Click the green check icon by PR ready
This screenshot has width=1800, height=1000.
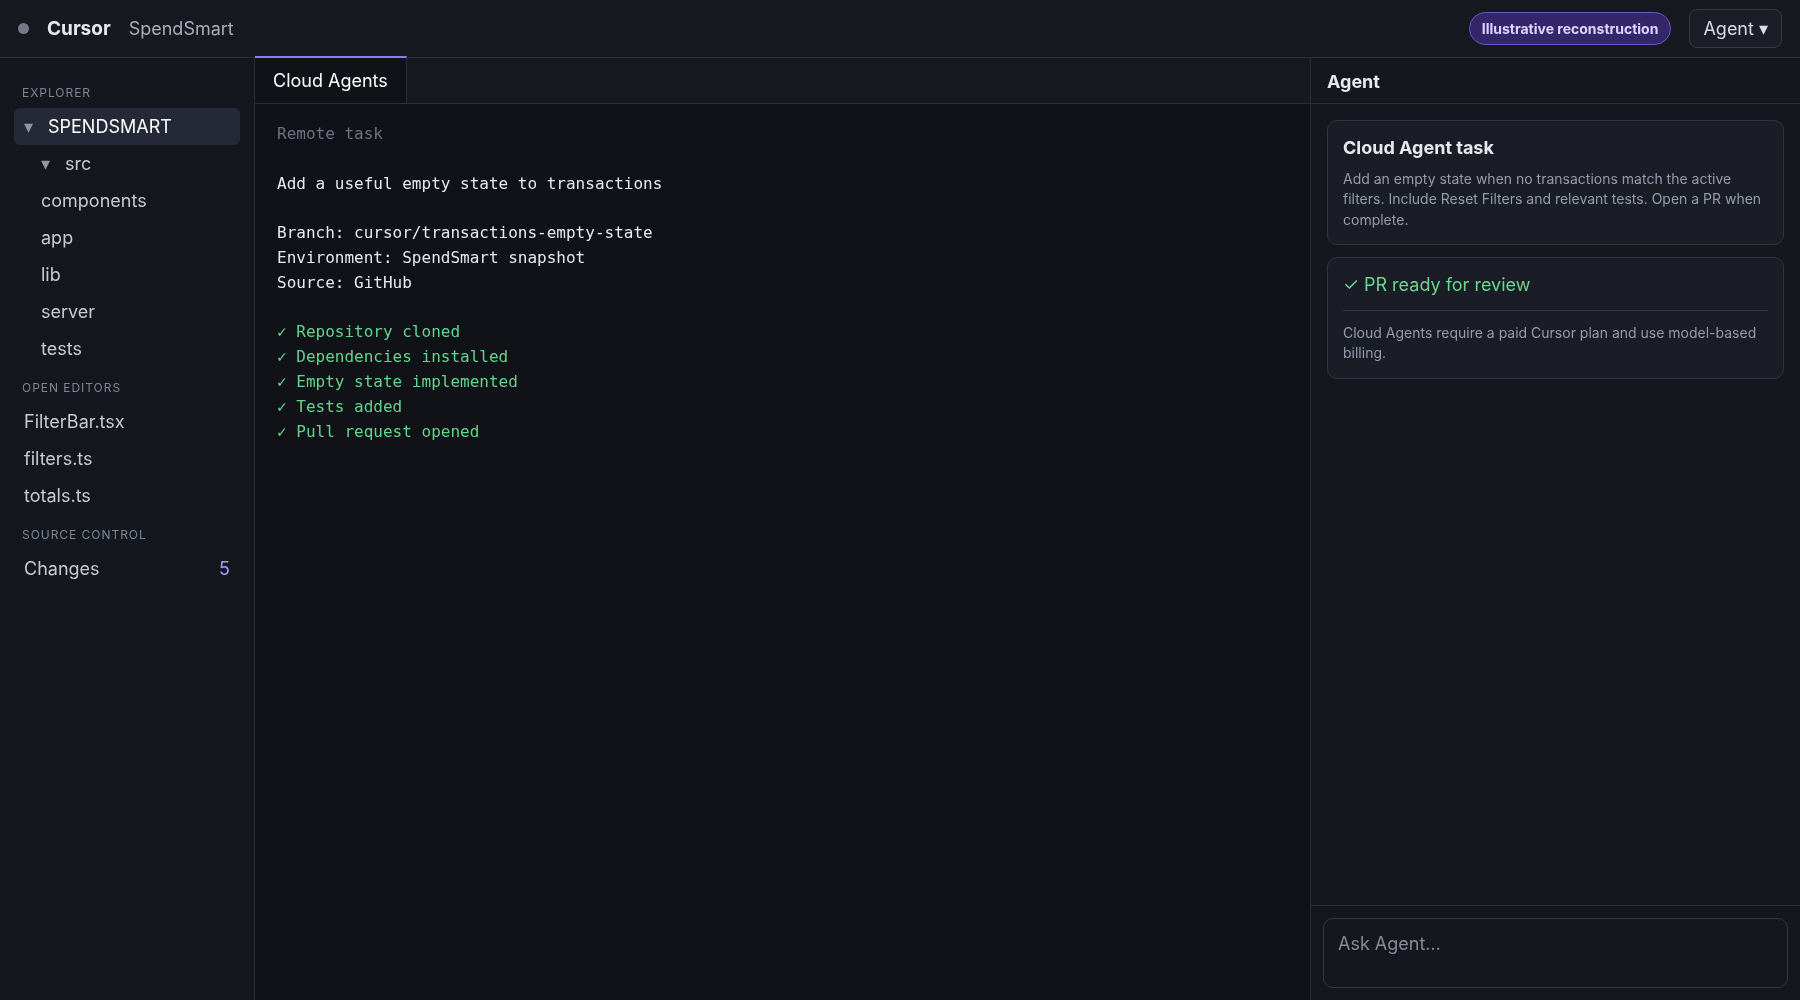click(x=1351, y=285)
